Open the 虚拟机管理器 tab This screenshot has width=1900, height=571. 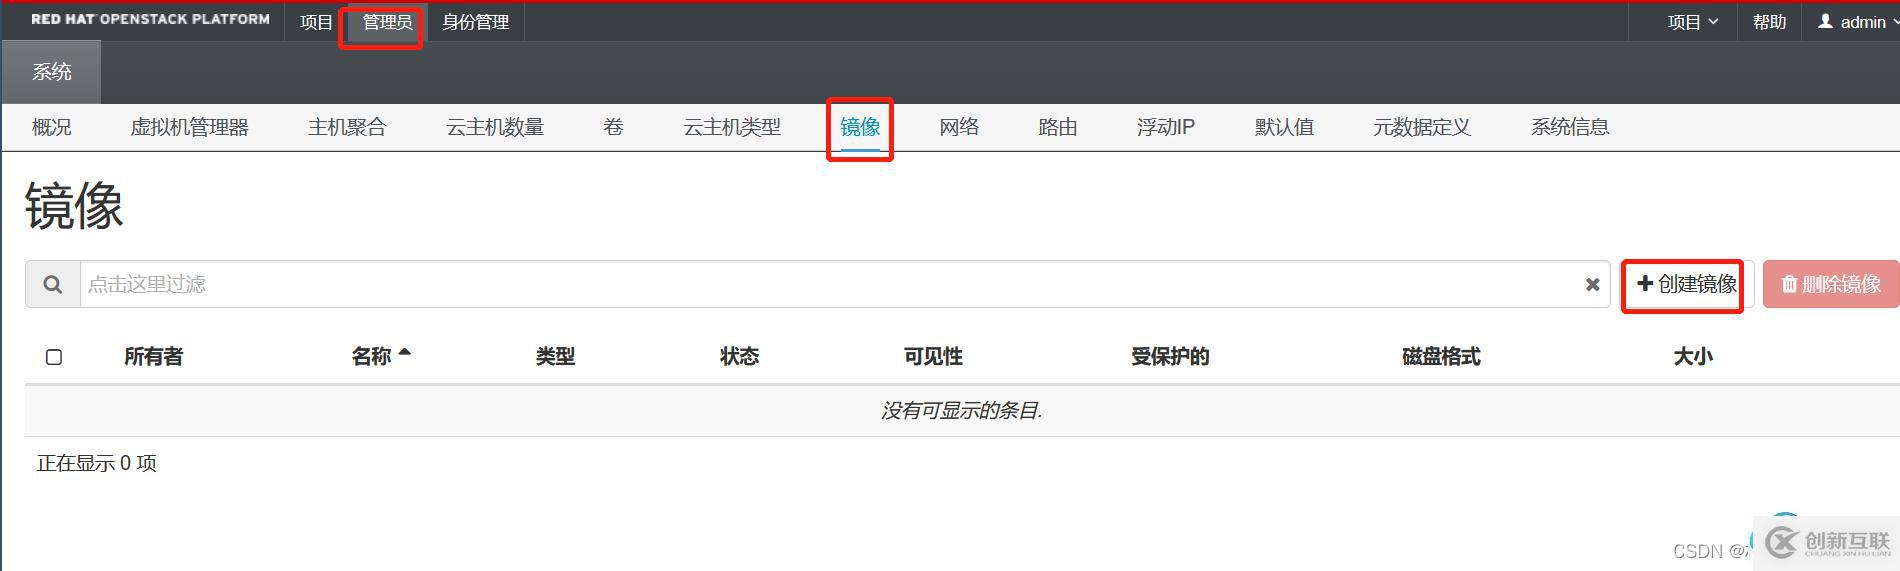click(x=189, y=127)
